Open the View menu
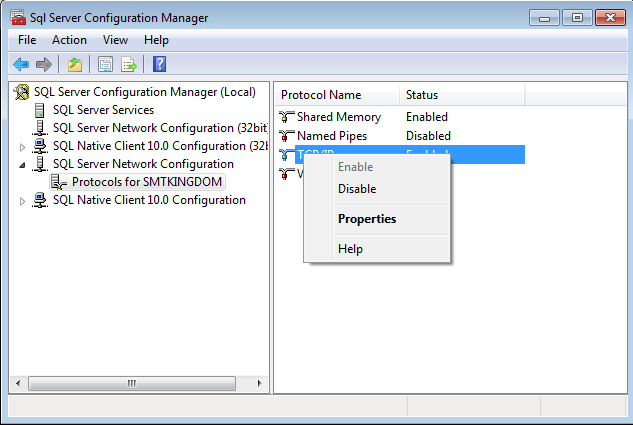633x425 pixels. (115, 40)
